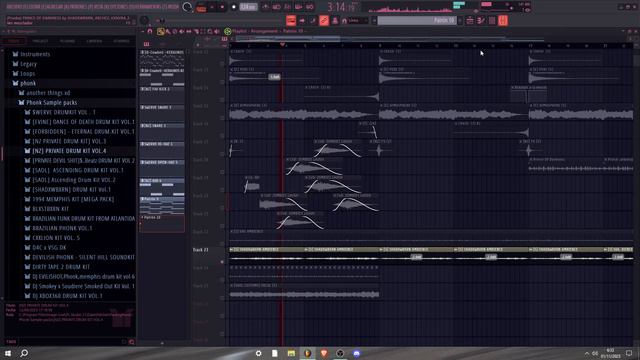Select the Slice tool in Playlist toolbar
The width and height of the screenshot is (640, 360).
pos(196,31)
